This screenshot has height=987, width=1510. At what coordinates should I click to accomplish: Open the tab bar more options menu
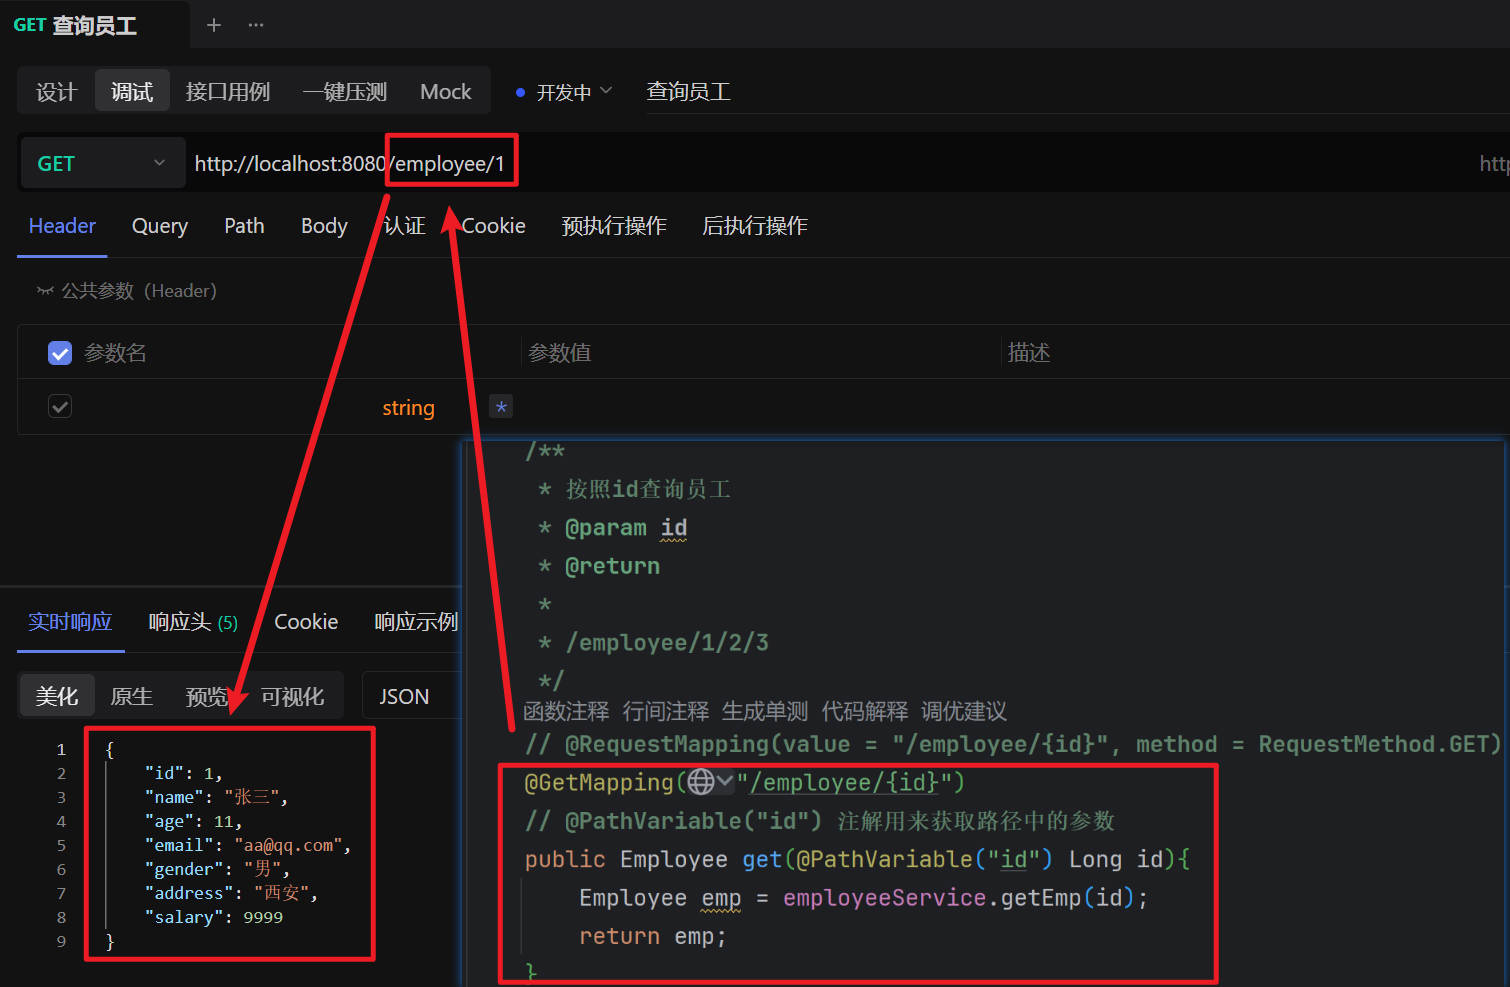[x=256, y=25]
